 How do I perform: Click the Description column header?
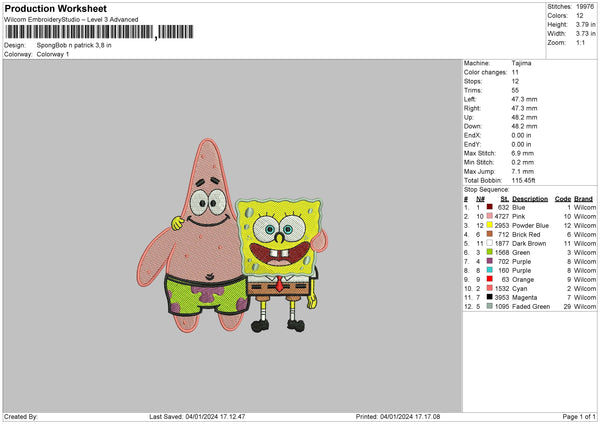click(530, 199)
